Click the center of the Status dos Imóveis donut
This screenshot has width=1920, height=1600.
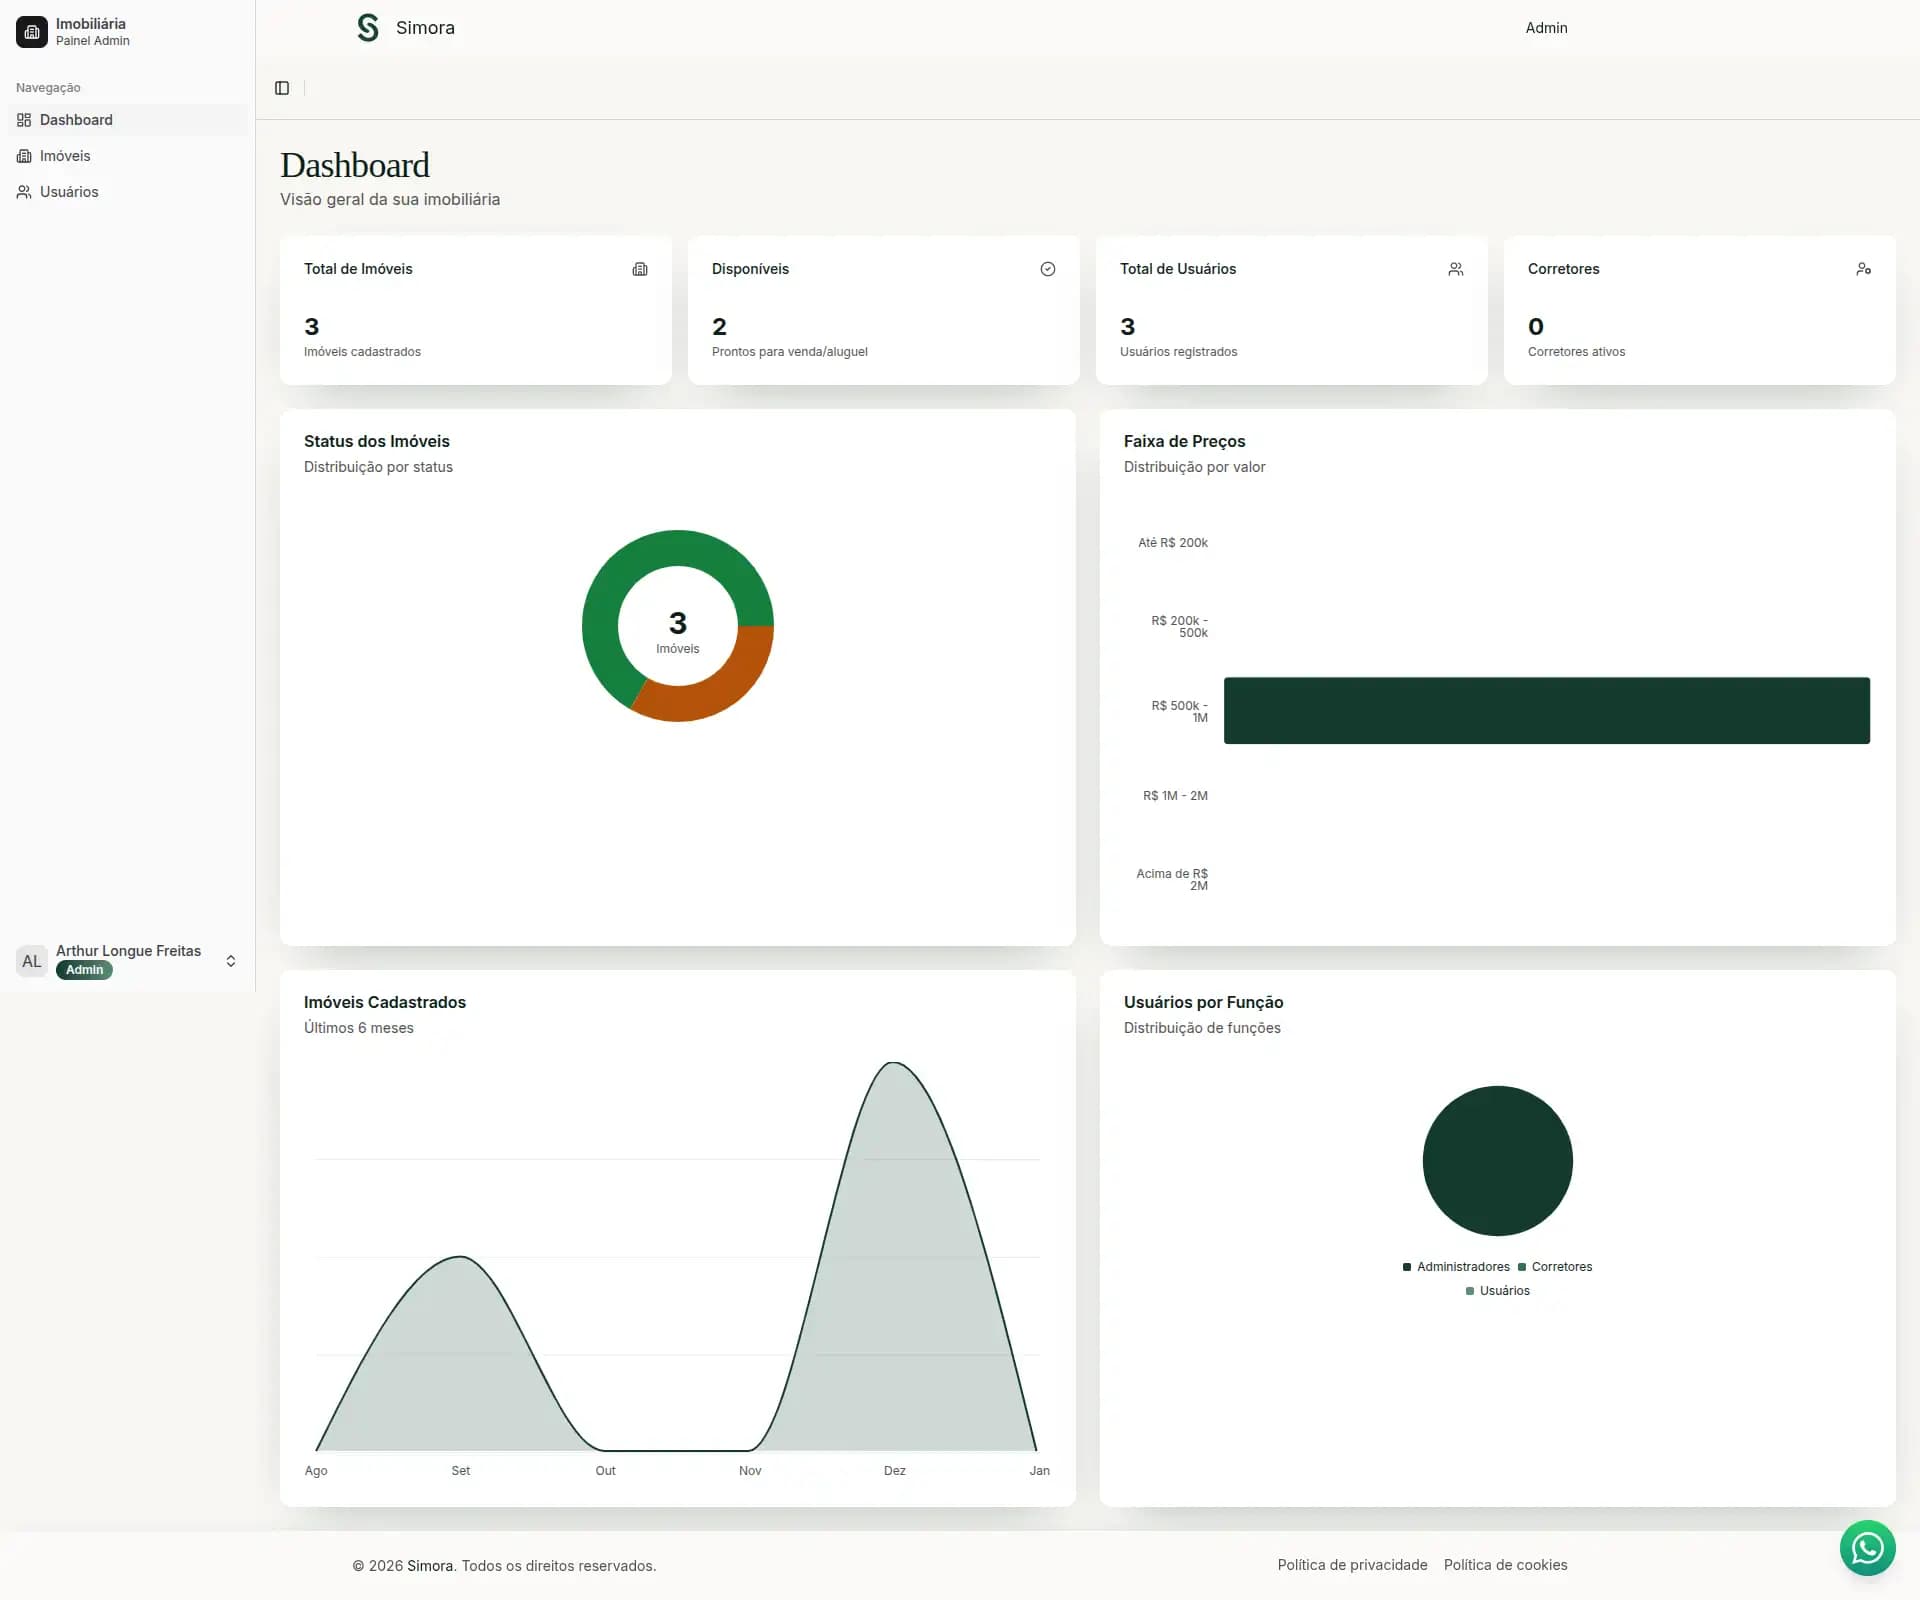pos(678,626)
